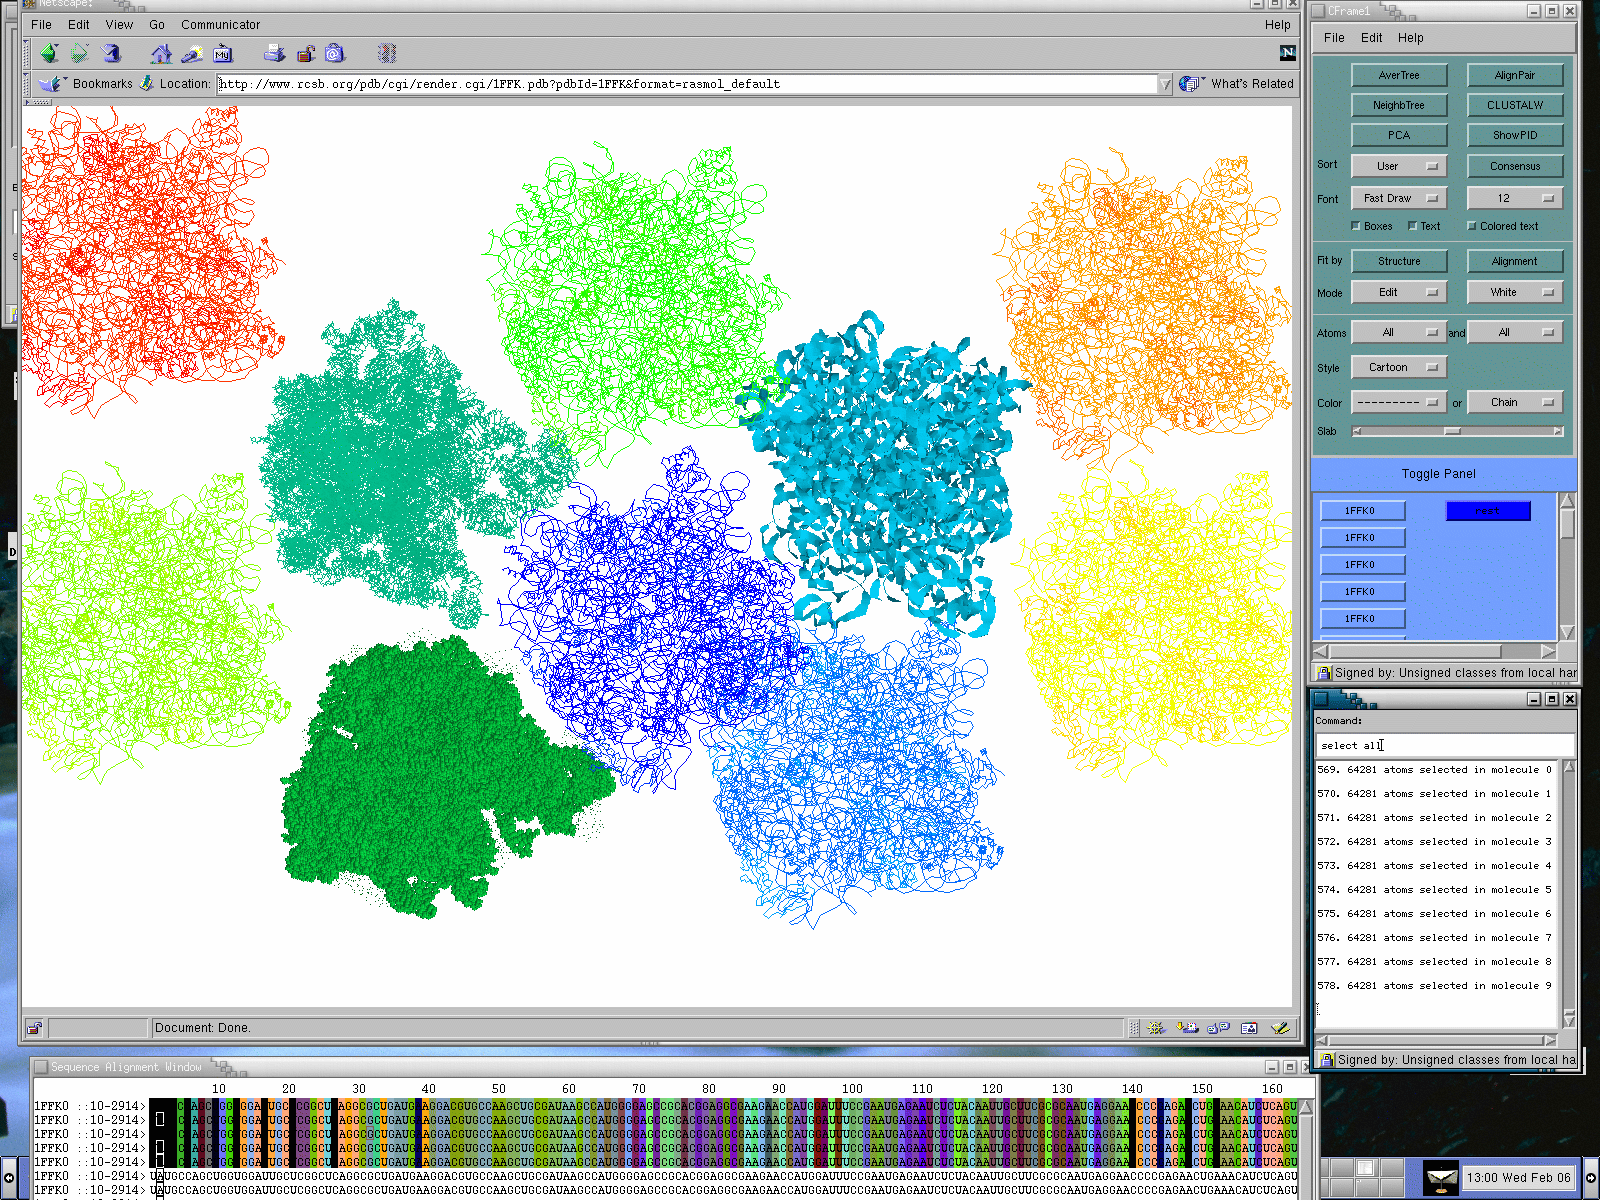Expand the Sort dropdown set to User
1600x1200 pixels.
[1398, 166]
